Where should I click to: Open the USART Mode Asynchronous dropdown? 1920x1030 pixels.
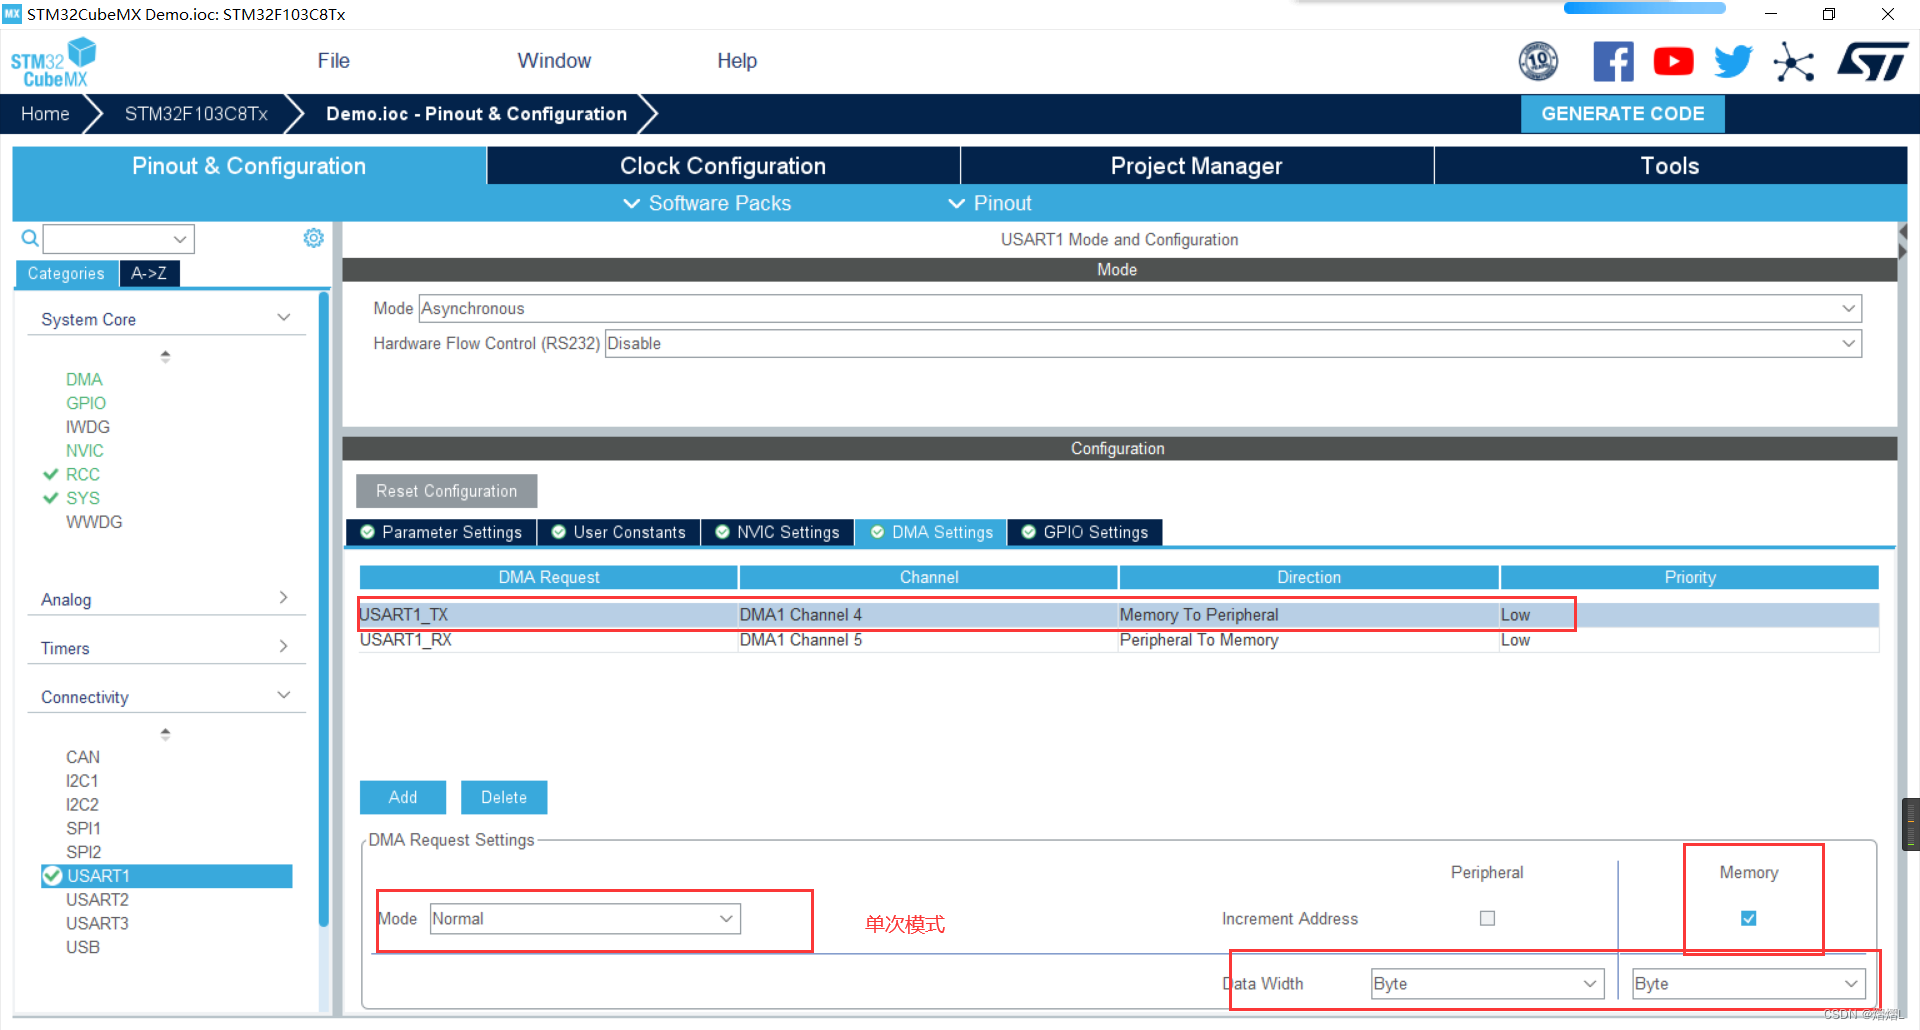click(x=1140, y=308)
